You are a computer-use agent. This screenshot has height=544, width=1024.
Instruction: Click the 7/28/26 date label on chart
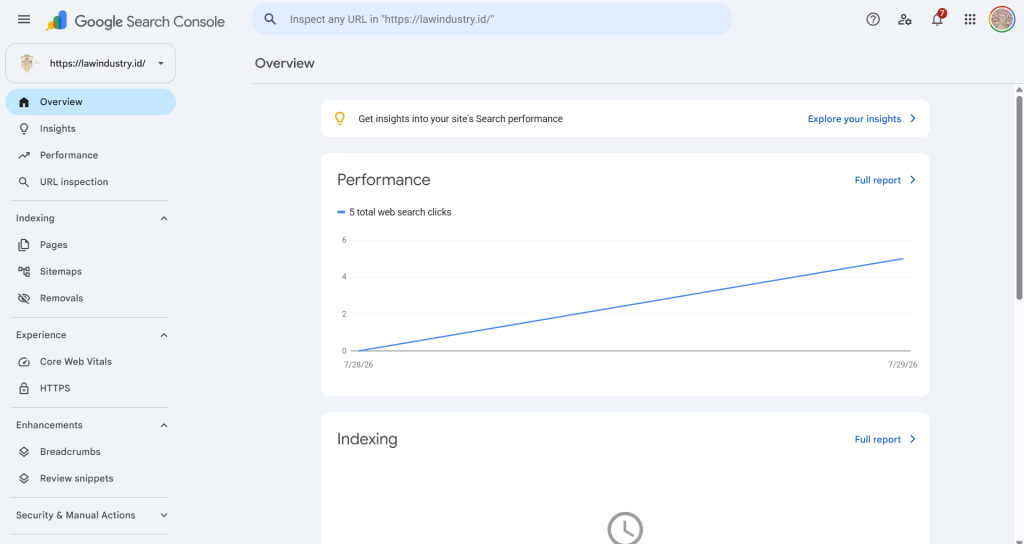(359, 365)
